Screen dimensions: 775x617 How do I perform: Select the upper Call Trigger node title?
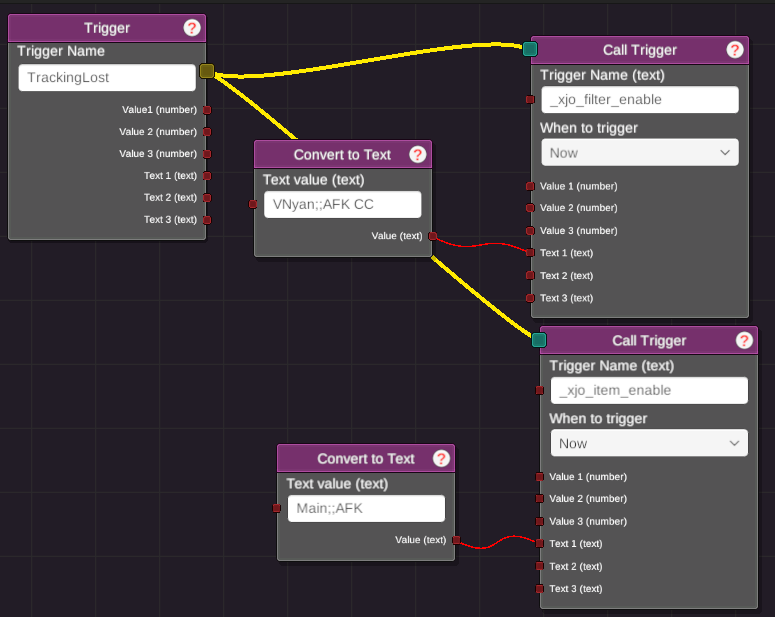click(x=640, y=50)
